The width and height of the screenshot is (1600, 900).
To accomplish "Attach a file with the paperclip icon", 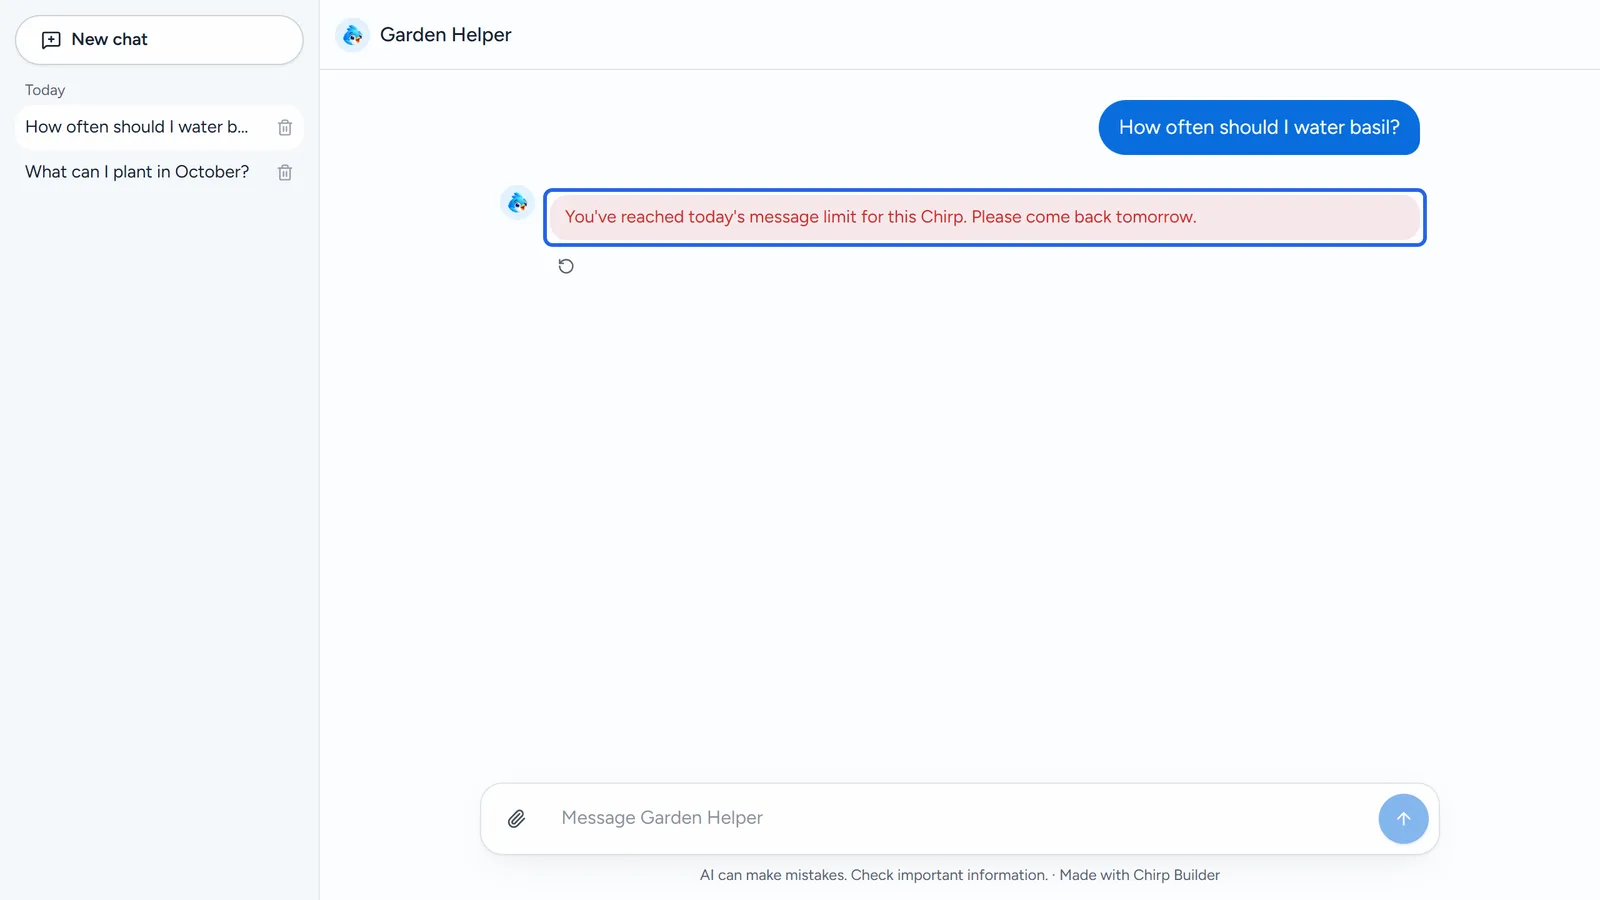I will 516,819.
